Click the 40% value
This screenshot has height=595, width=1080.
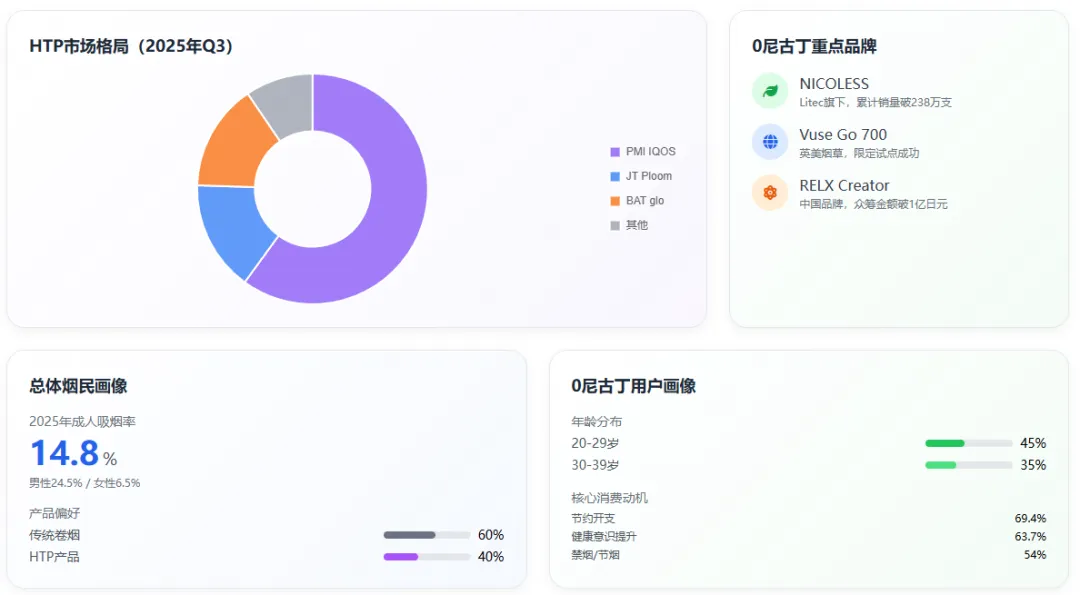click(491, 556)
